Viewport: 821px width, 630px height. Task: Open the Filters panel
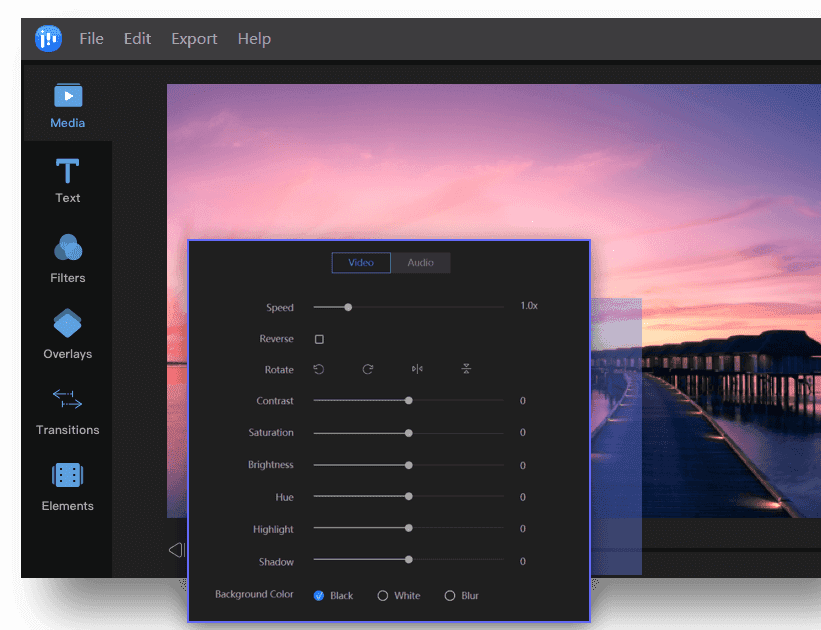pyautogui.click(x=67, y=258)
